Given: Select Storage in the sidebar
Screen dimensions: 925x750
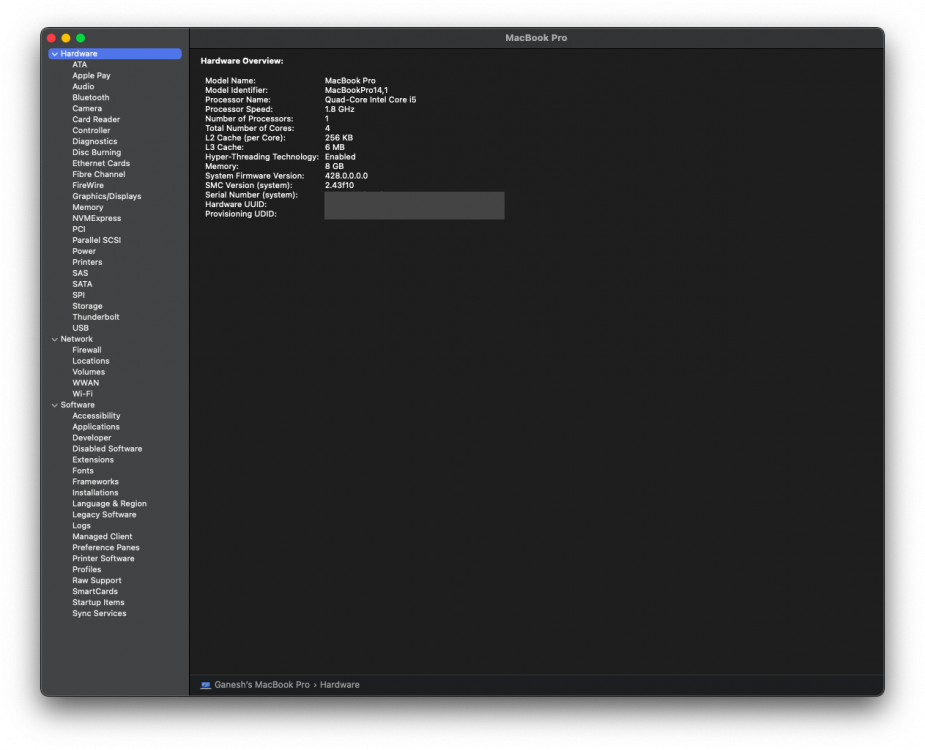Looking at the screenshot, I should pyautogui.click(x=87, y=306).
